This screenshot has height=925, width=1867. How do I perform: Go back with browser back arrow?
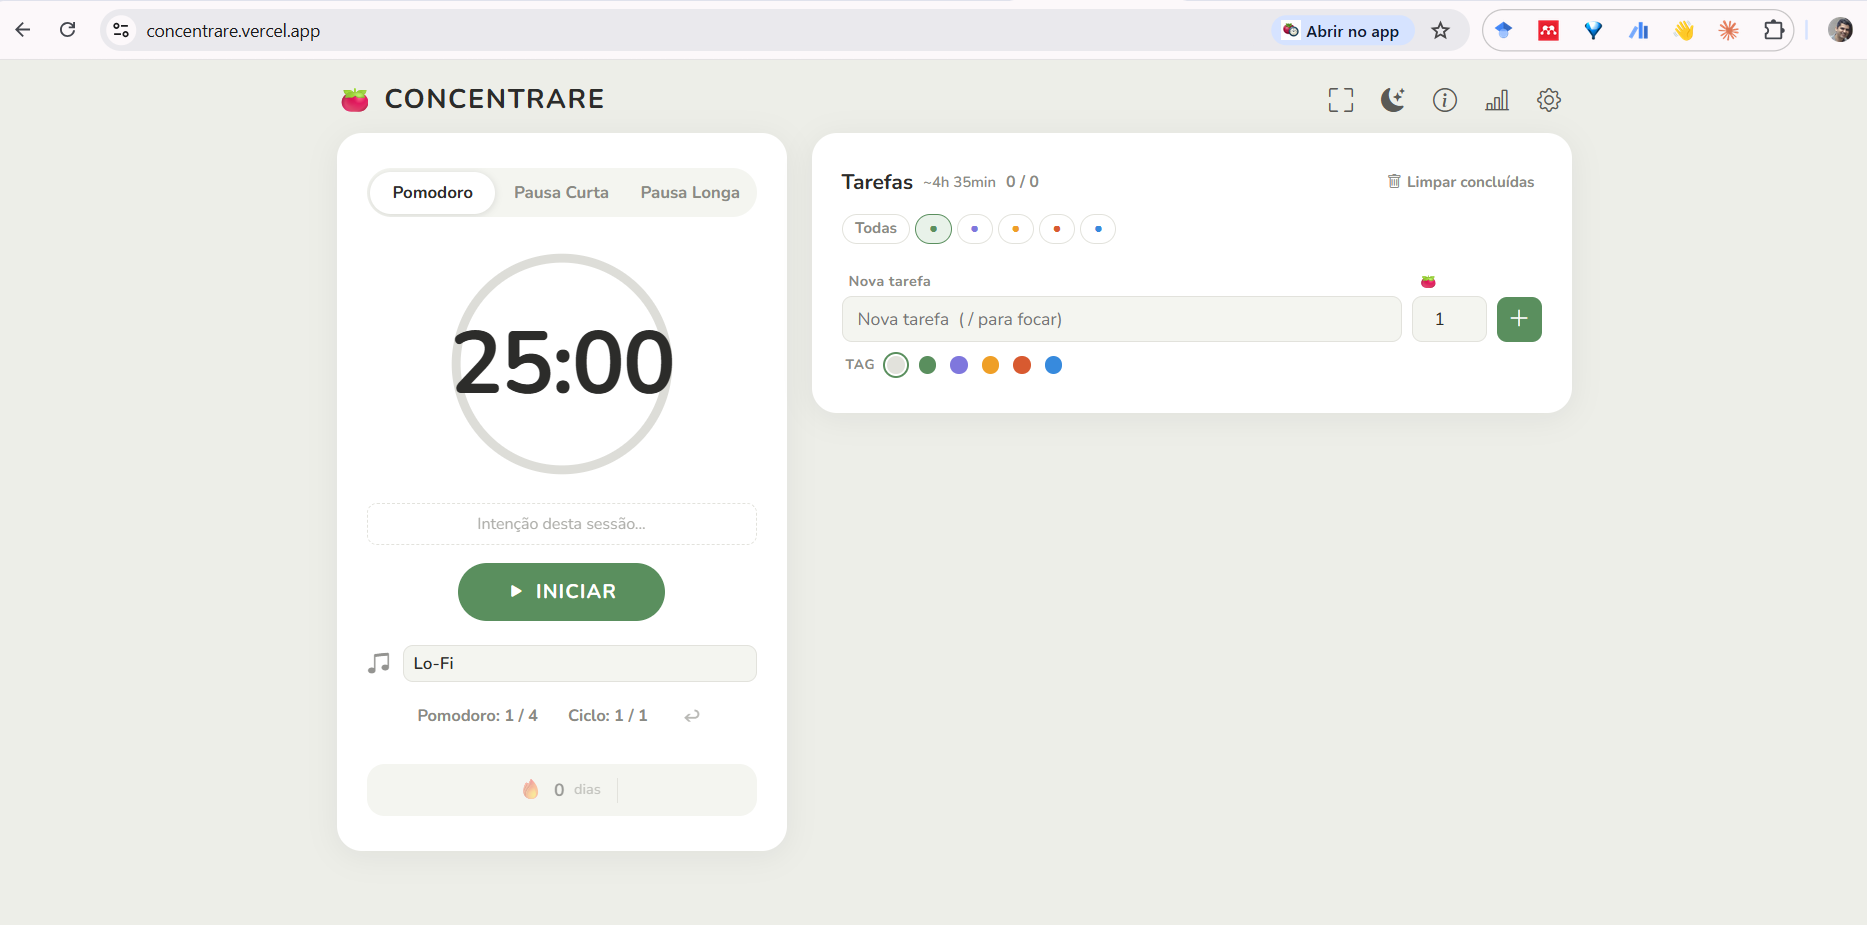pos(23,30)
